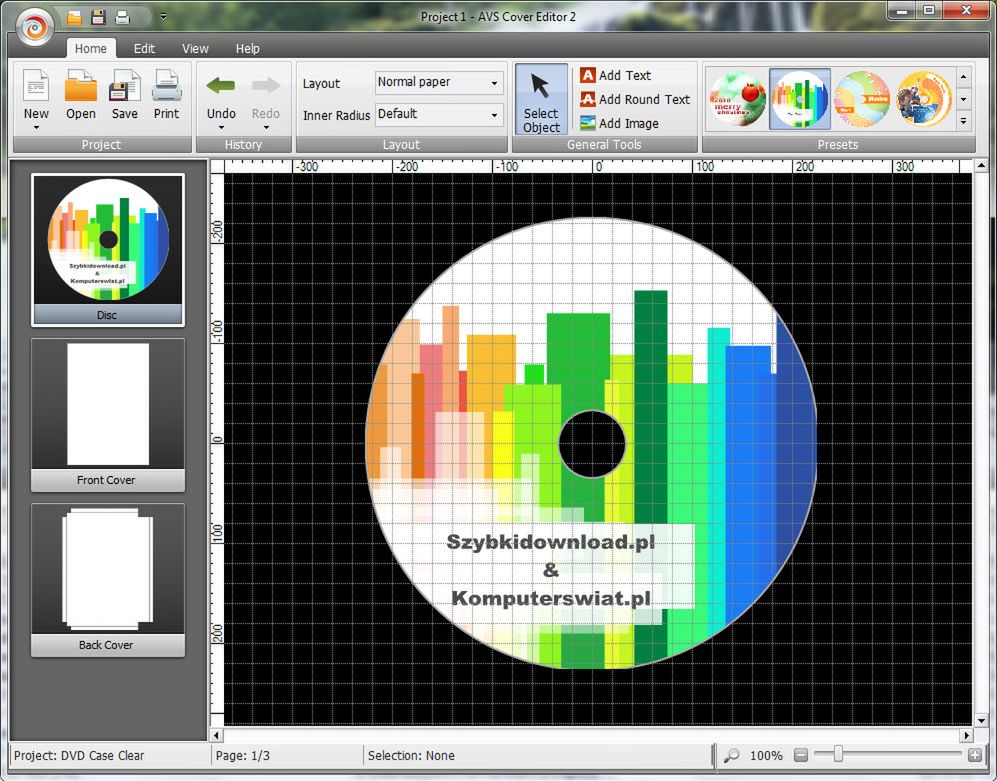The image size is (997, 781).
Task: Click the quick access Open folder icon
Action: point(75,17)
